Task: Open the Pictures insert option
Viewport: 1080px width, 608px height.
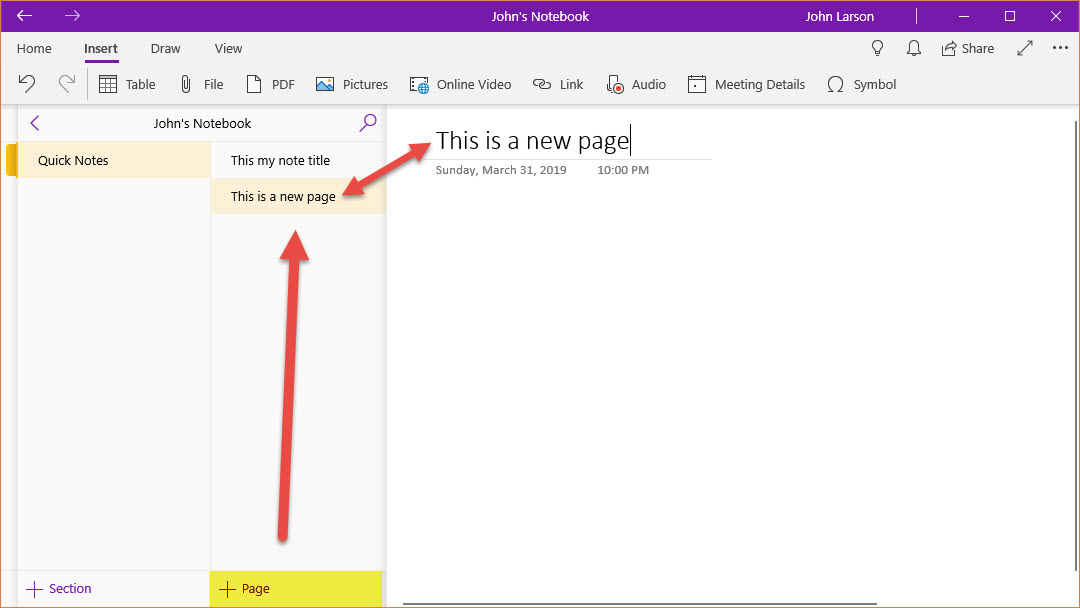Action: (352, 85)
